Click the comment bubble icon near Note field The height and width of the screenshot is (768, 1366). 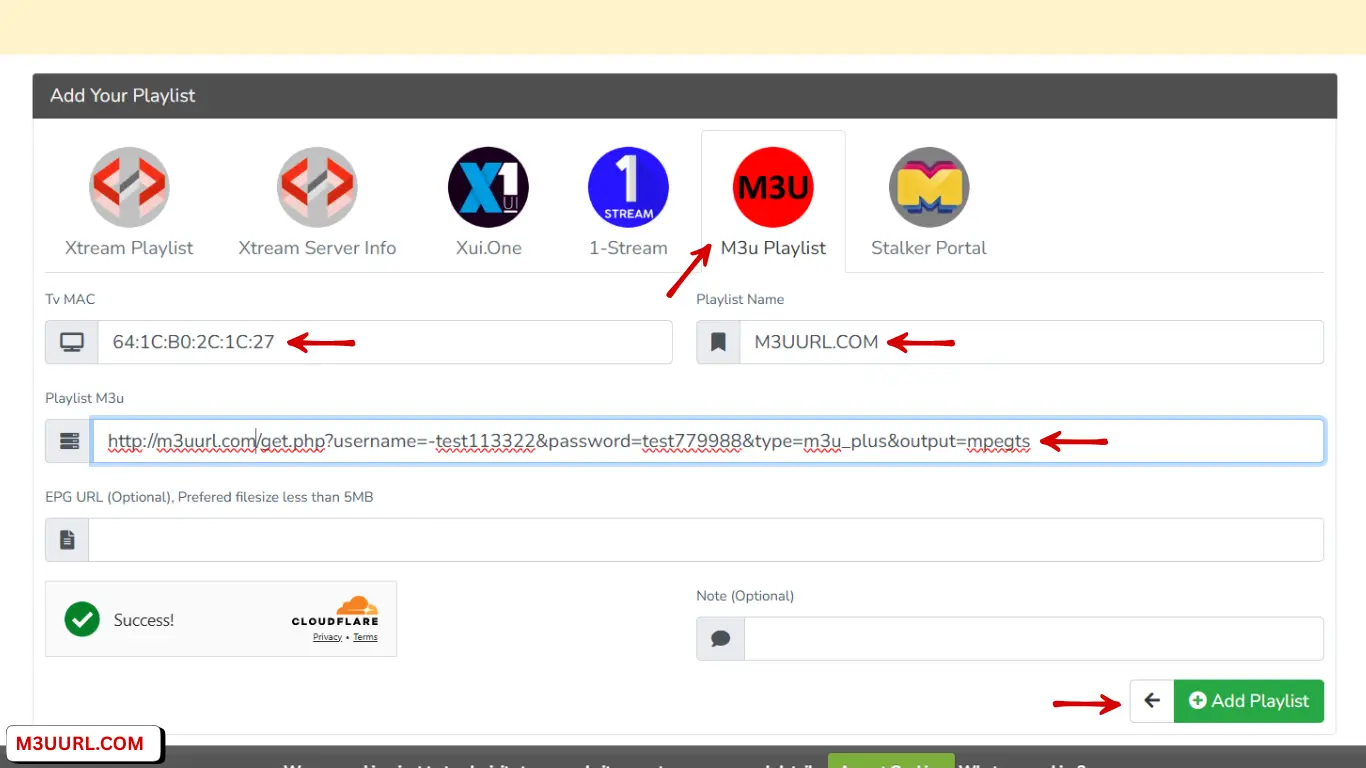pyautogui.click(x=720, y=638)
